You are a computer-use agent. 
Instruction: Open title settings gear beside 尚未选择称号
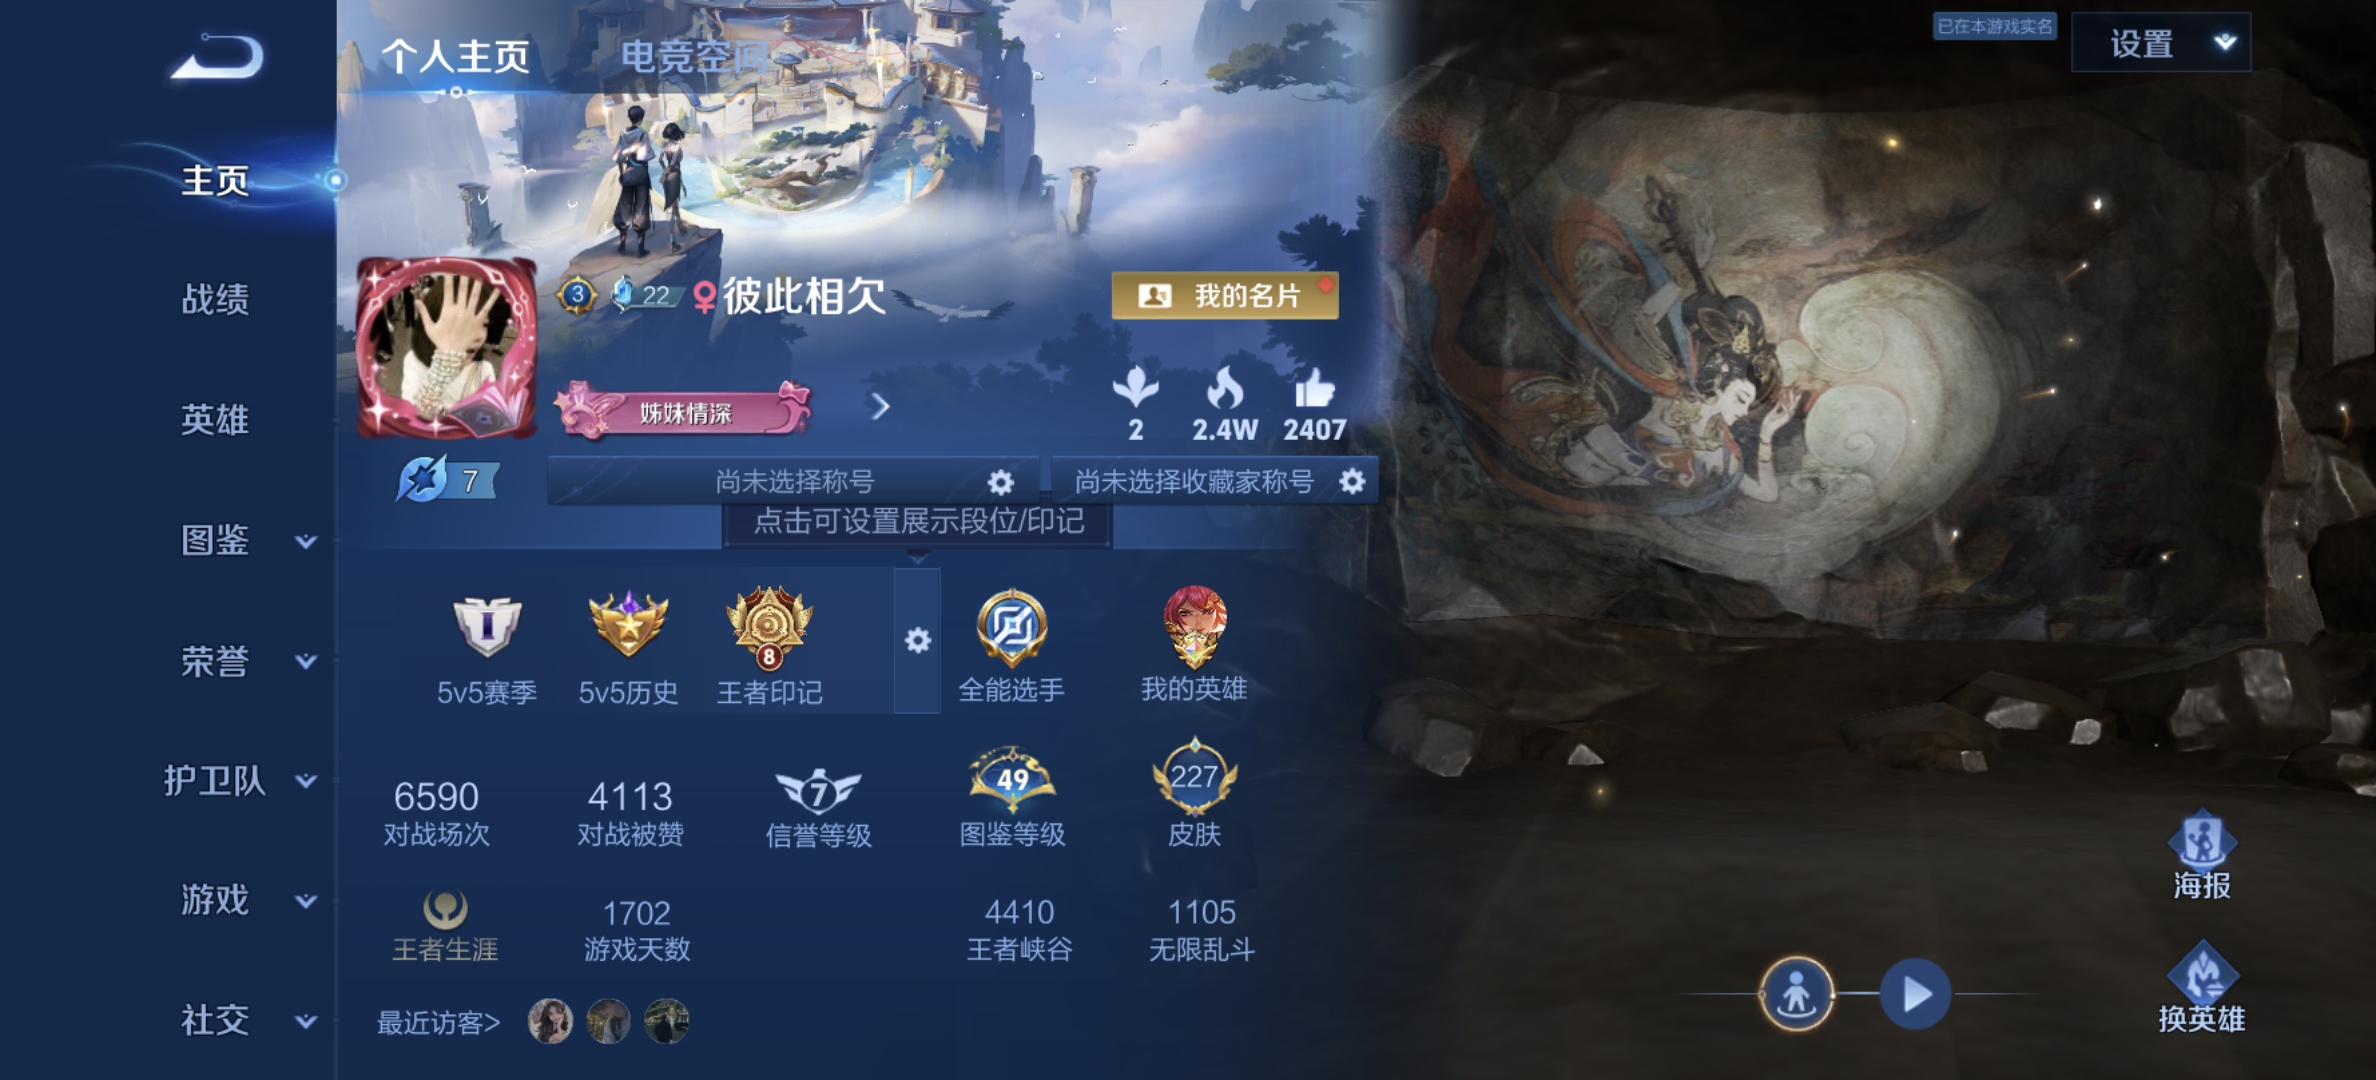[1000, 482]
